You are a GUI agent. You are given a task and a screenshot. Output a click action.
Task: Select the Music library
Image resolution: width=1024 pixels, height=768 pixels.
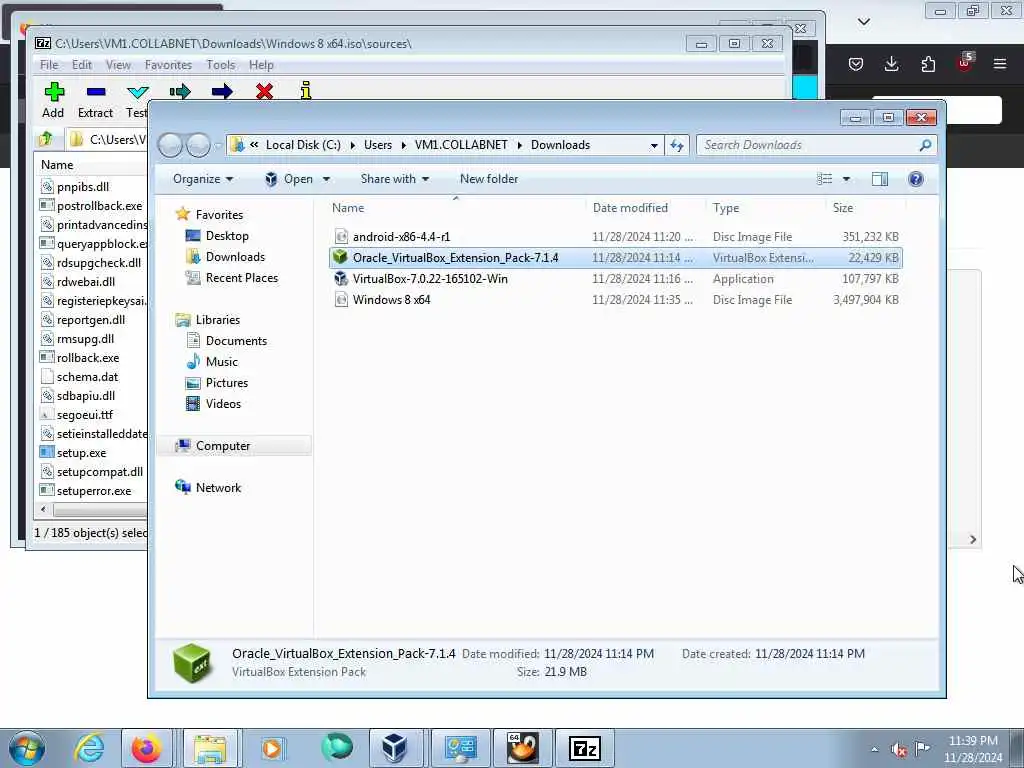click(x=221, y=362)
